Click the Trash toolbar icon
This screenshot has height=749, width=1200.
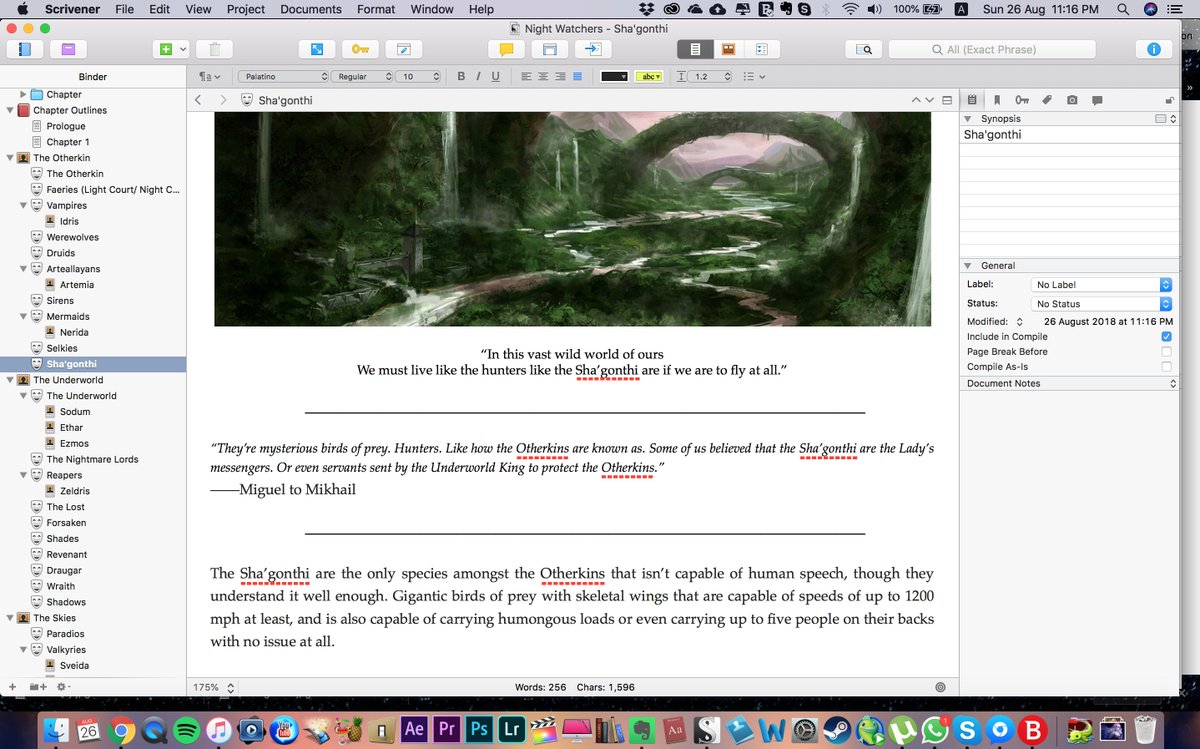[215, 49]
